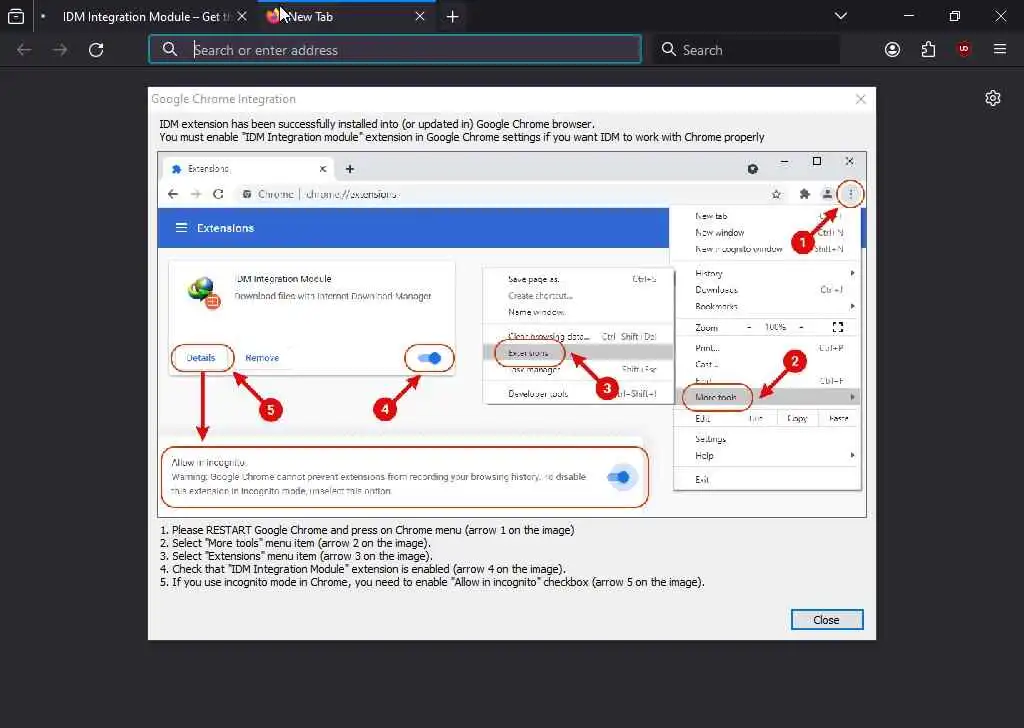The image size is (1024, 728).
Task: Open the New Tab personalize gear
Action: (x=993, y=99)
